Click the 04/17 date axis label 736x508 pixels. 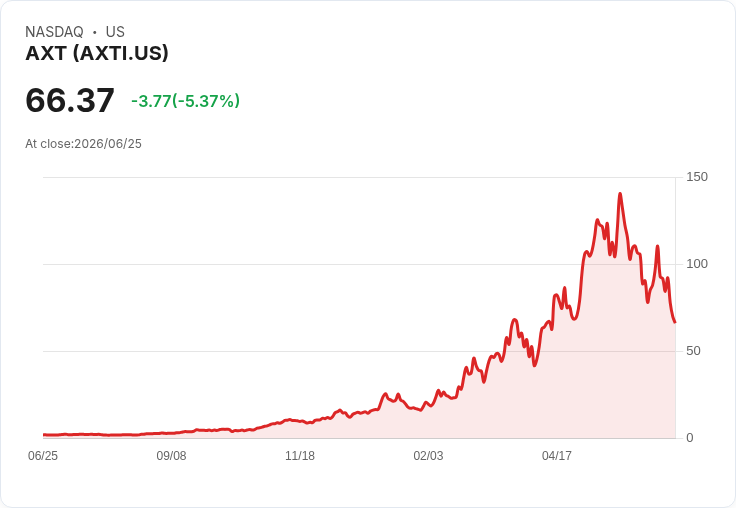(557, 455)
